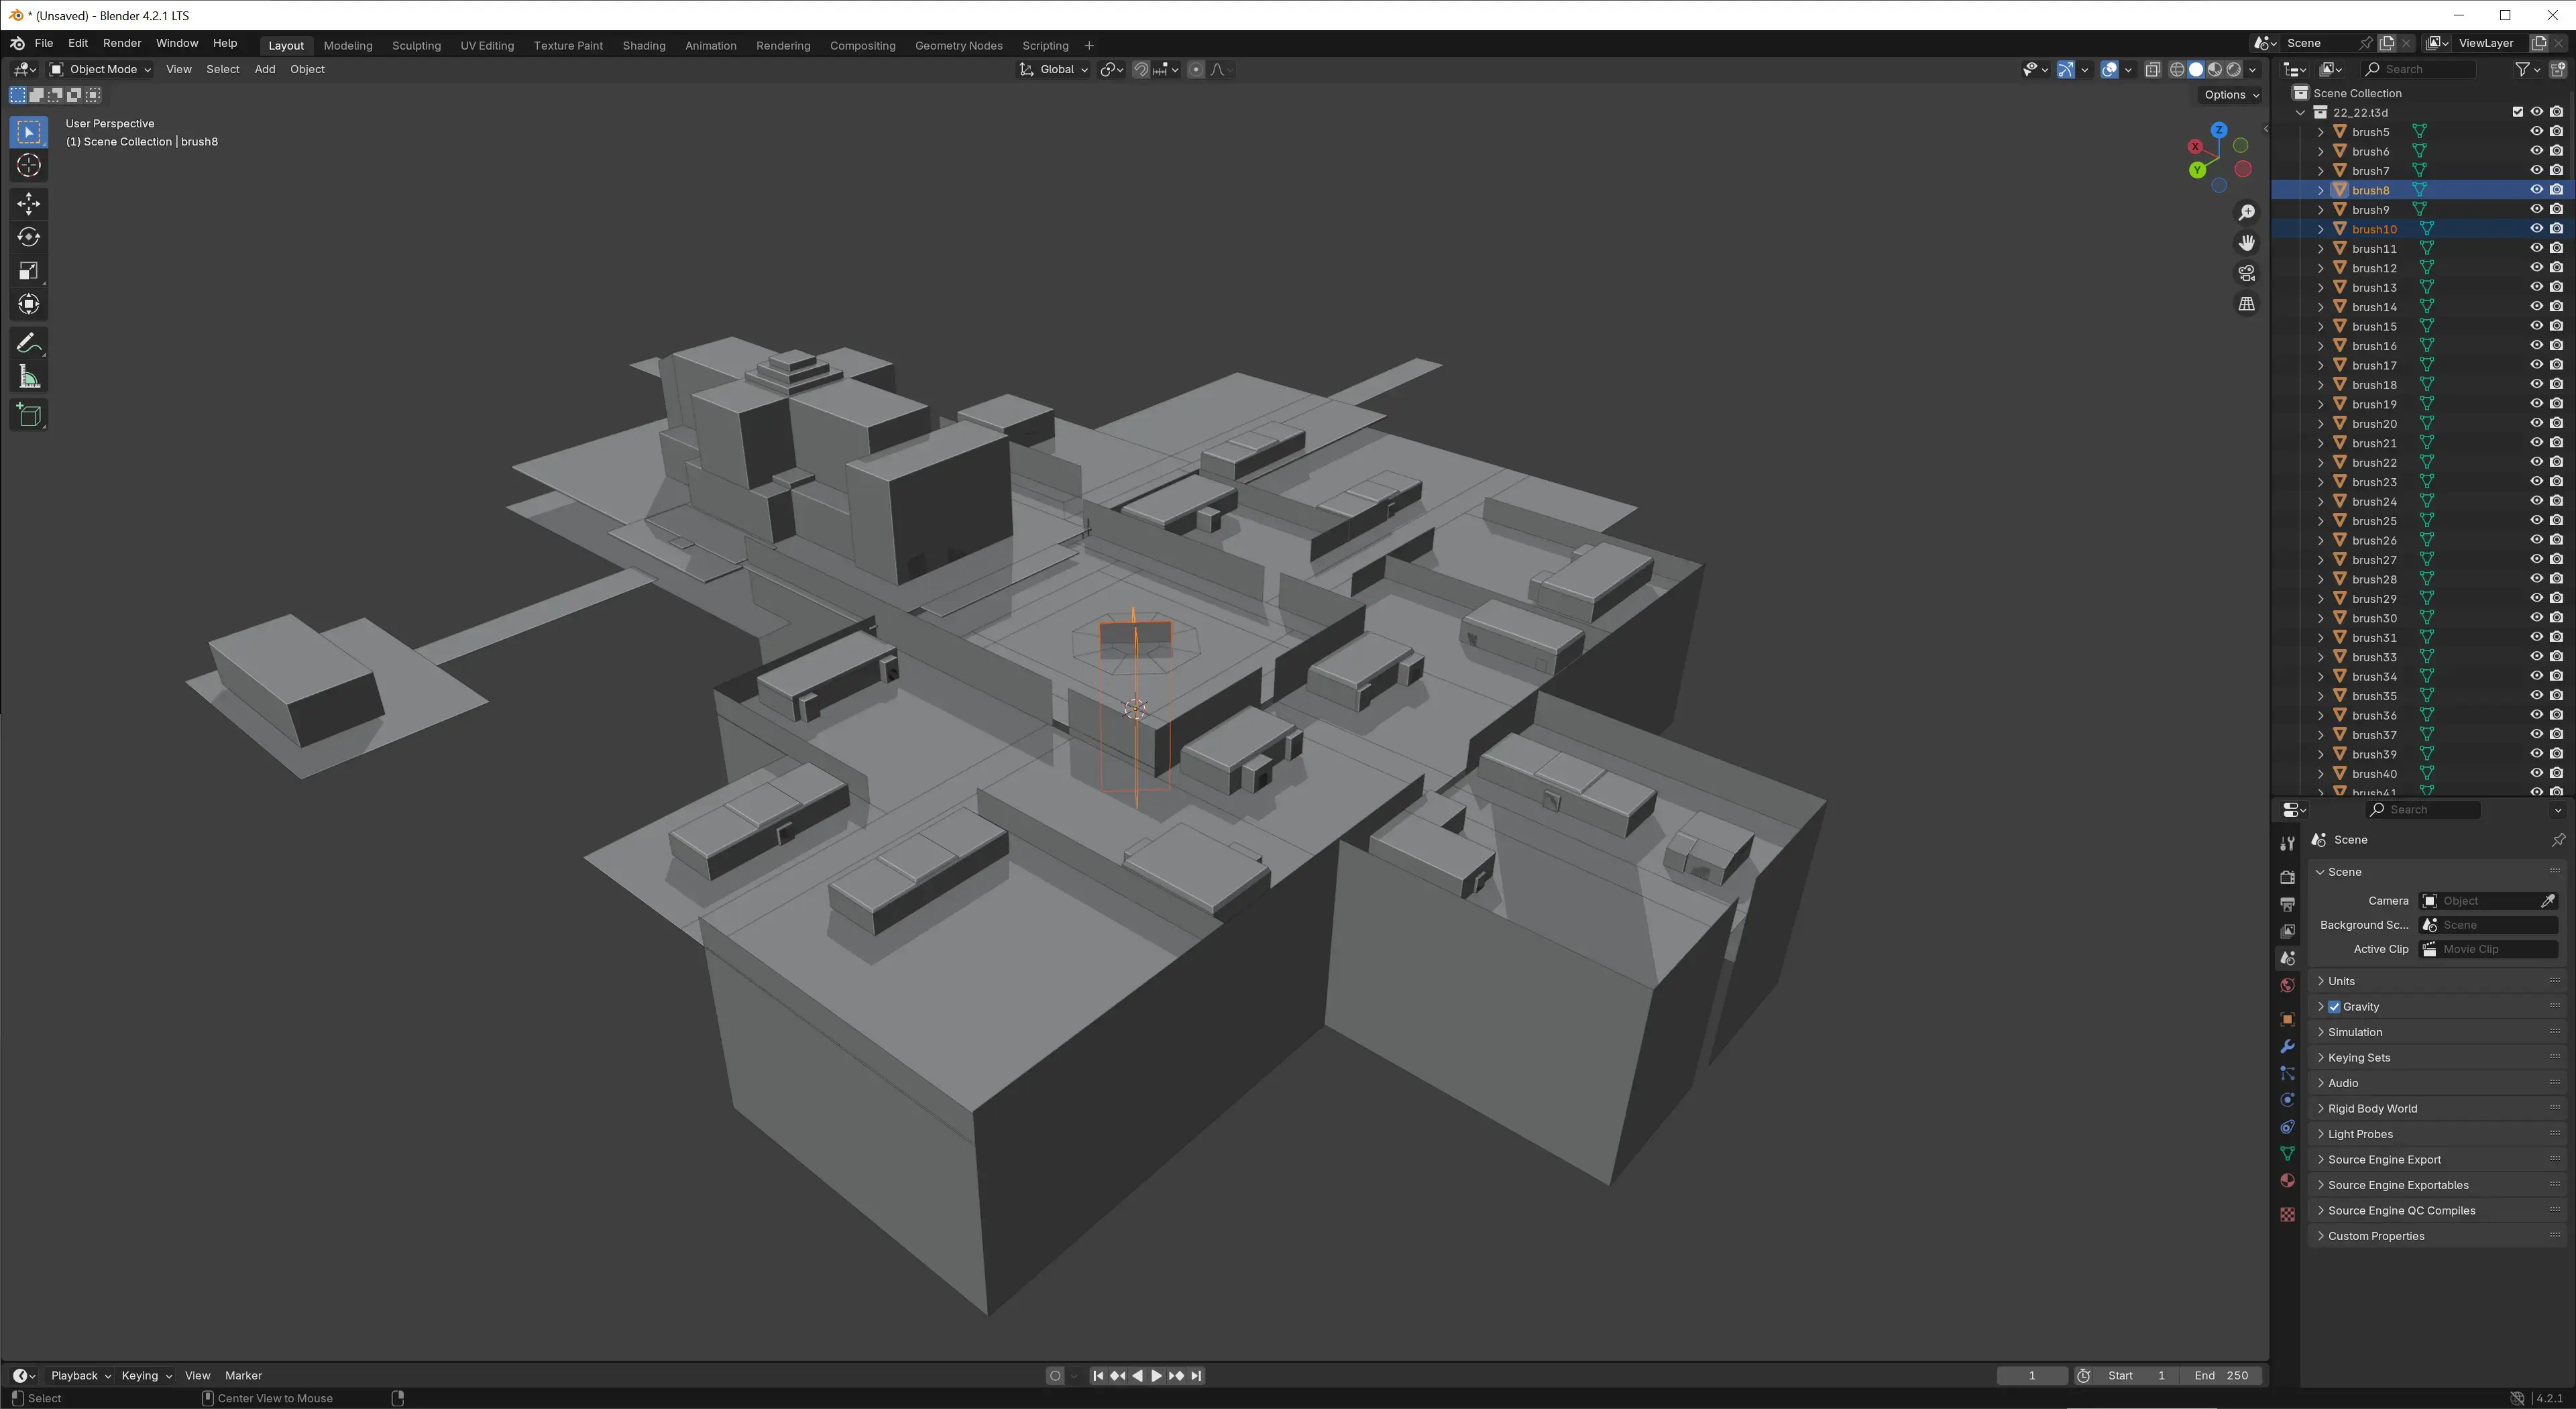Open the Render properties tab
This screenshot has height=1409, width=2576.
(x=2287, y=877)
